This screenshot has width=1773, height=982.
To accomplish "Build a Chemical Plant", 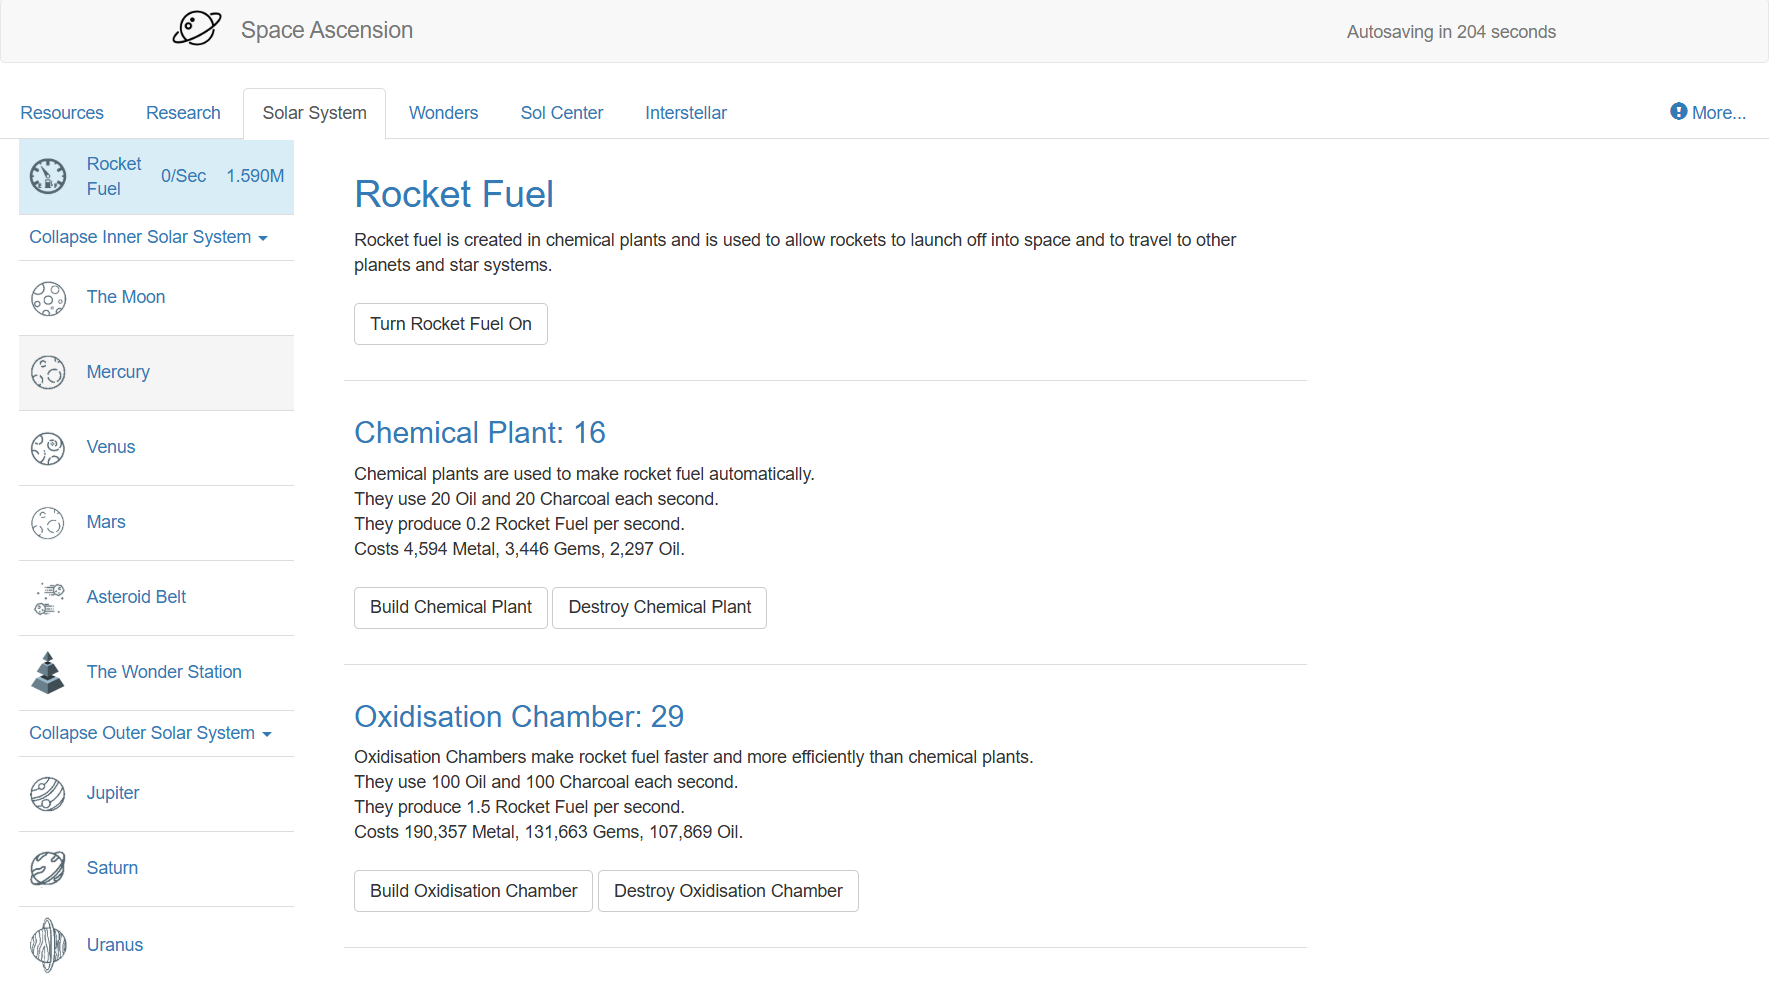I will pos(450,607).
